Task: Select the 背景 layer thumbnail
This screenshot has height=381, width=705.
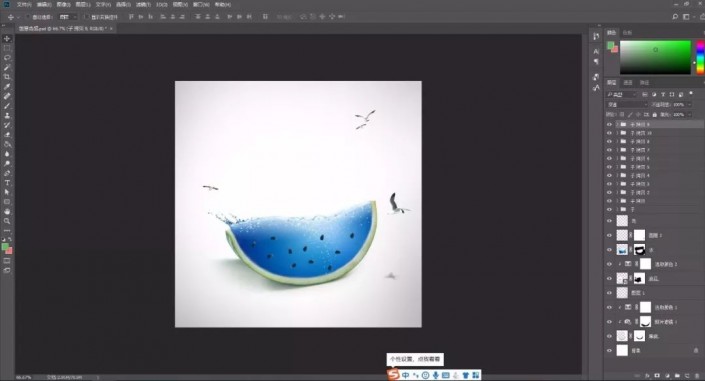Action: coord(622,350)
